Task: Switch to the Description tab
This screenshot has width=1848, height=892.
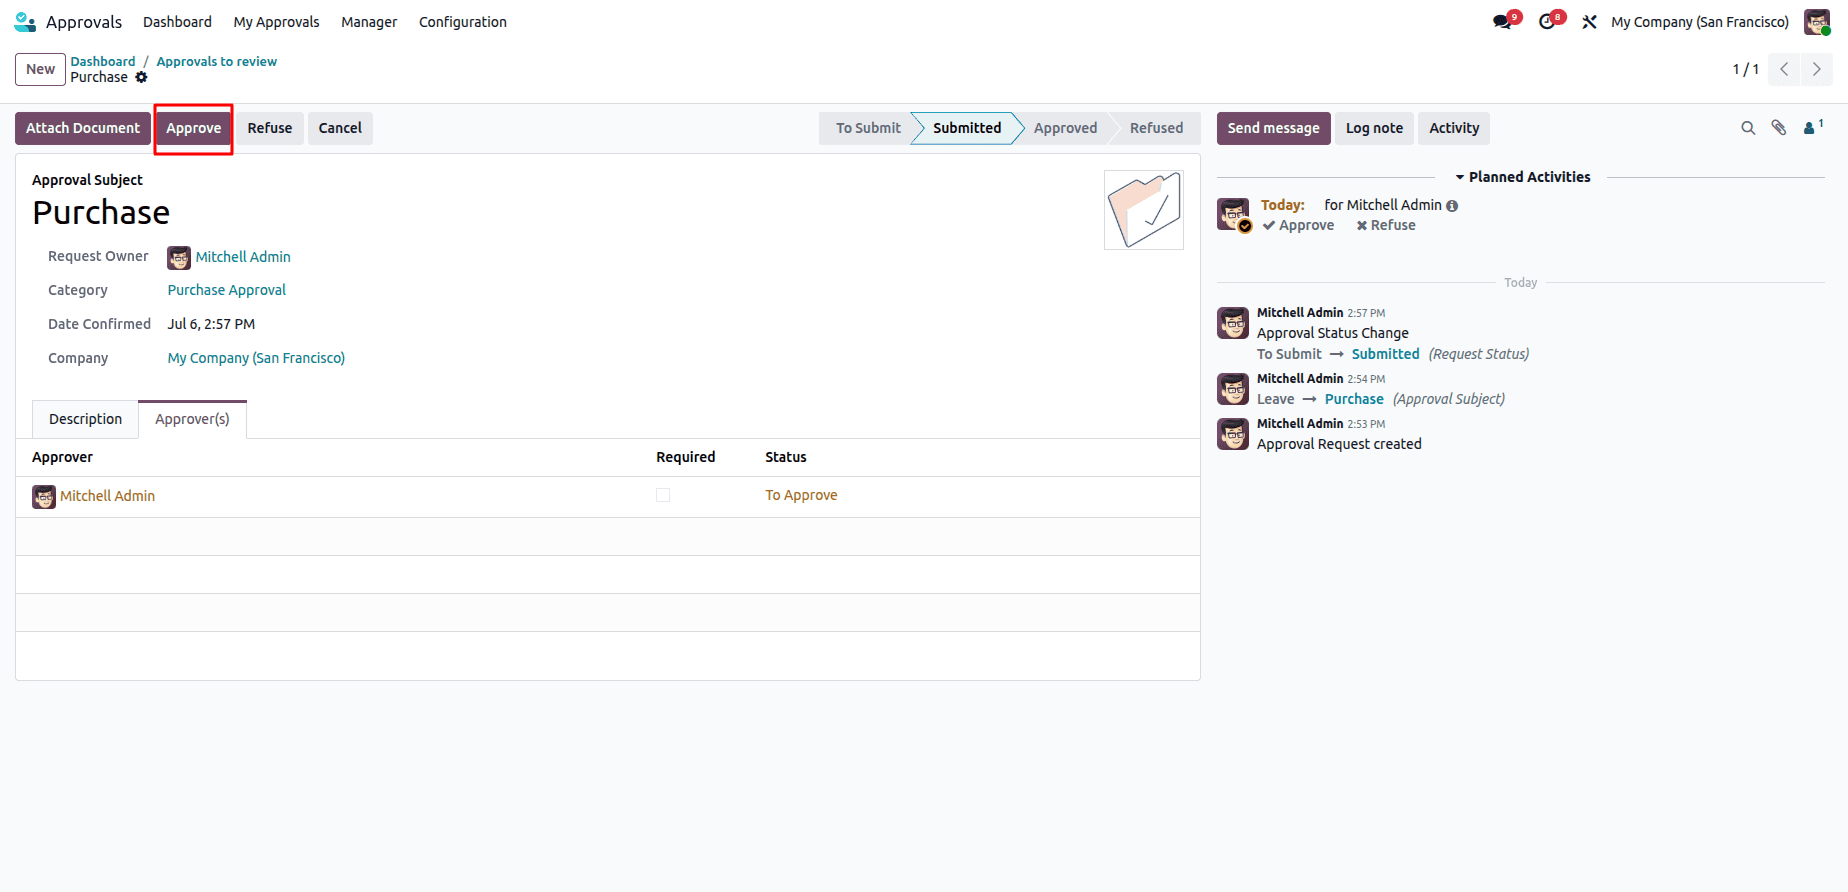Action: pos(85,419)
